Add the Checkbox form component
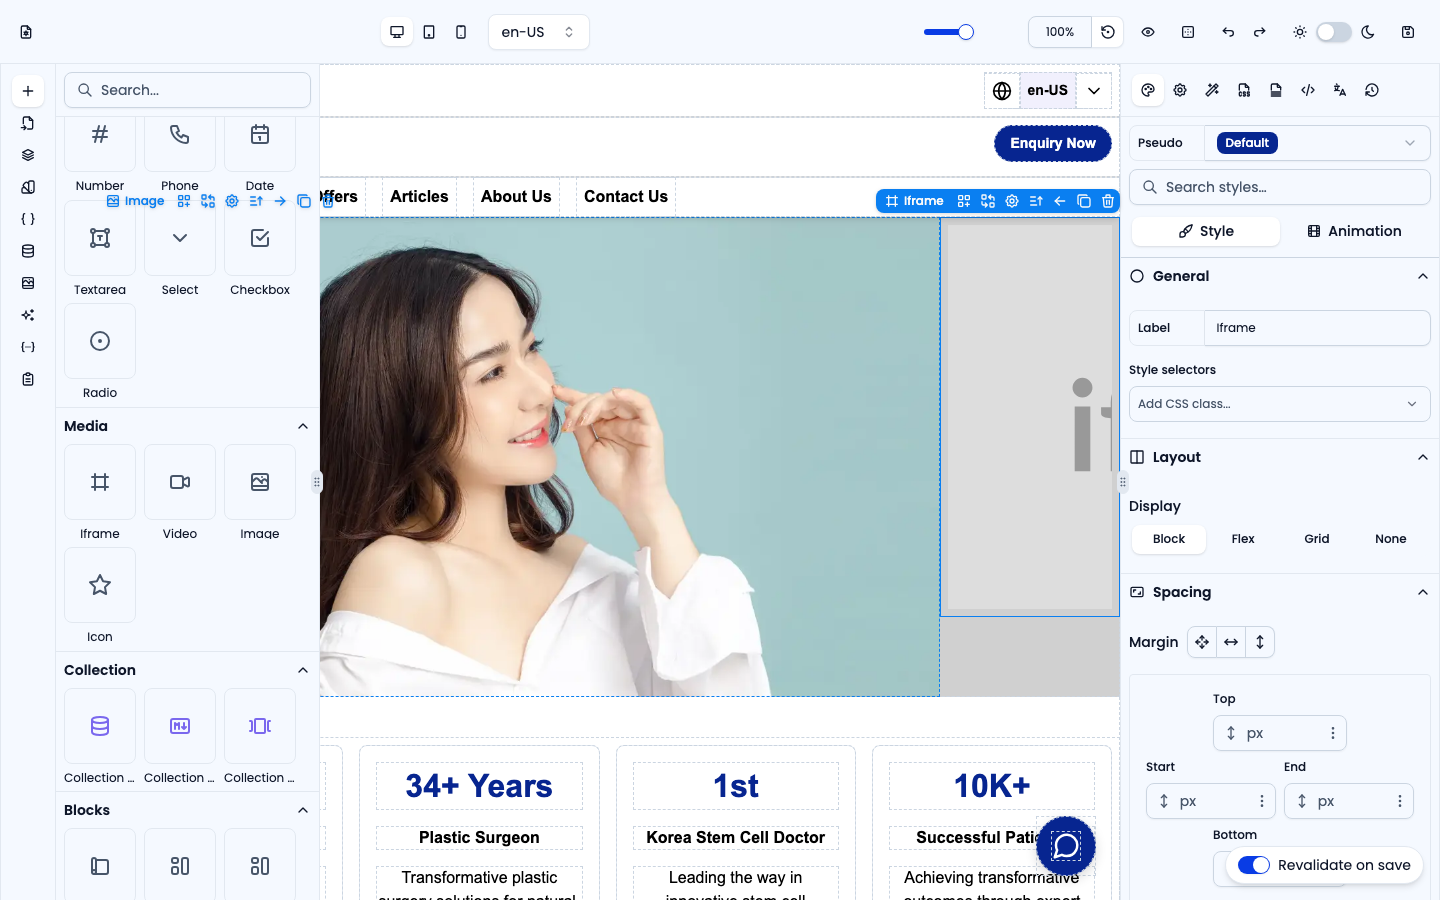This screenshot has height=900, width=1440. pyautogui.click(x=260, y=238)
